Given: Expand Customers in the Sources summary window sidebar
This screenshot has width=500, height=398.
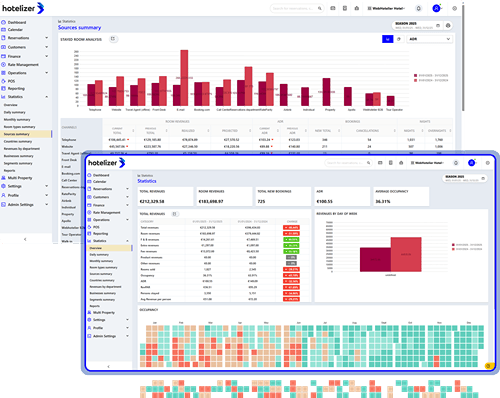Looking at the screenshot, I should pyautogui.click(x=46, y=47).
